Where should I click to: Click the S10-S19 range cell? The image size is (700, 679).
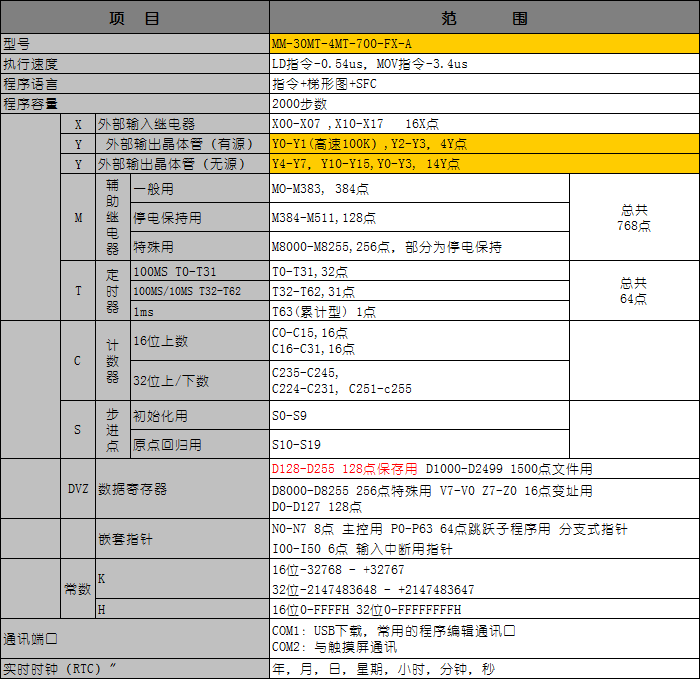pyautogui.click(x=419, y=444)
